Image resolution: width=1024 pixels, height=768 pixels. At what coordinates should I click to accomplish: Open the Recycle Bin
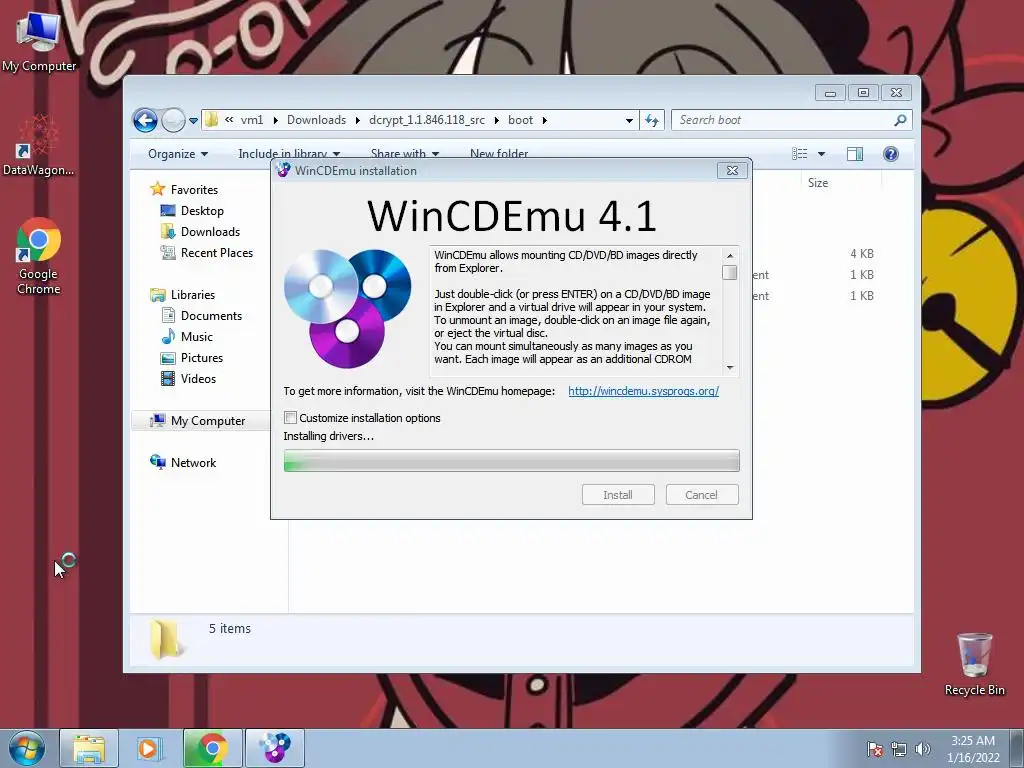[x=974, y=664]
